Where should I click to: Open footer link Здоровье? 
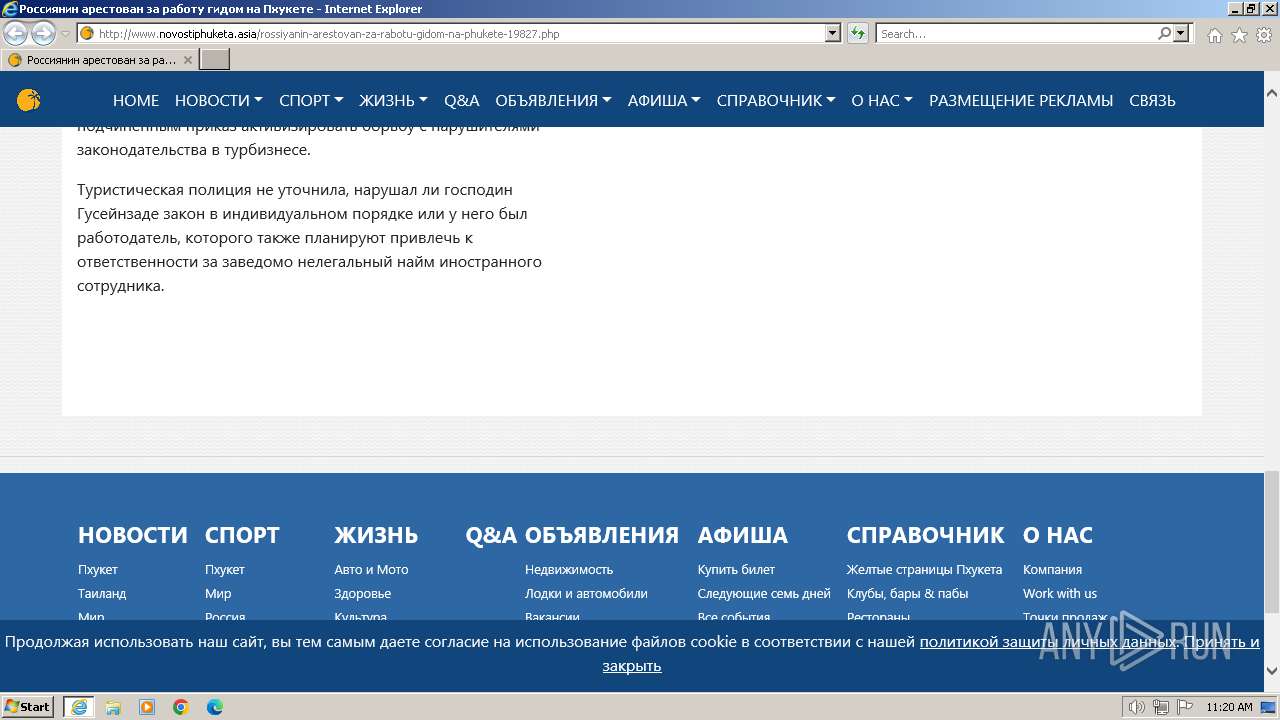click(363, 593)
